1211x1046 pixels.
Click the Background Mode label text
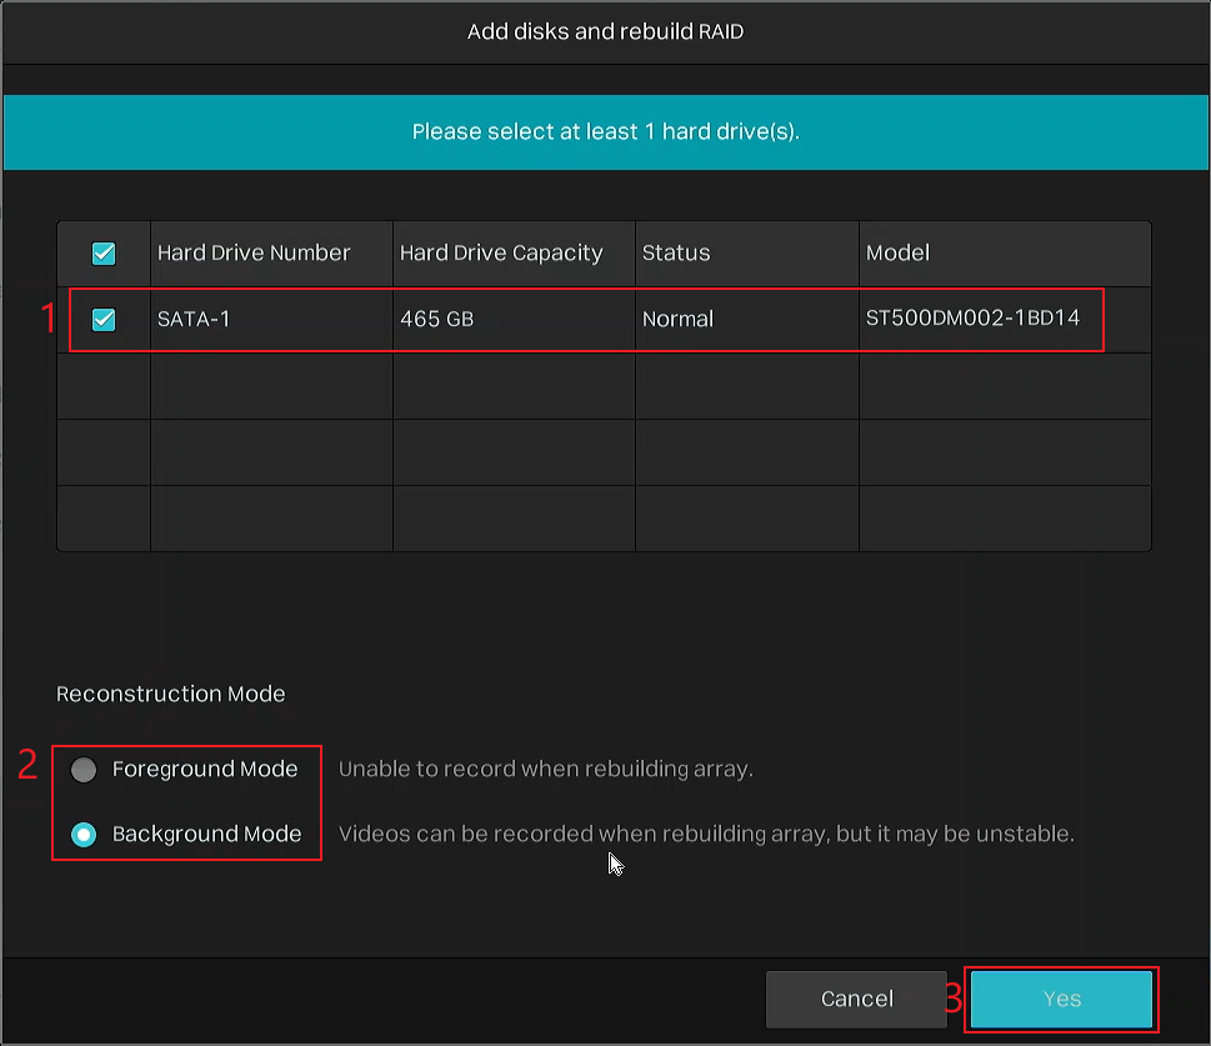207,834
